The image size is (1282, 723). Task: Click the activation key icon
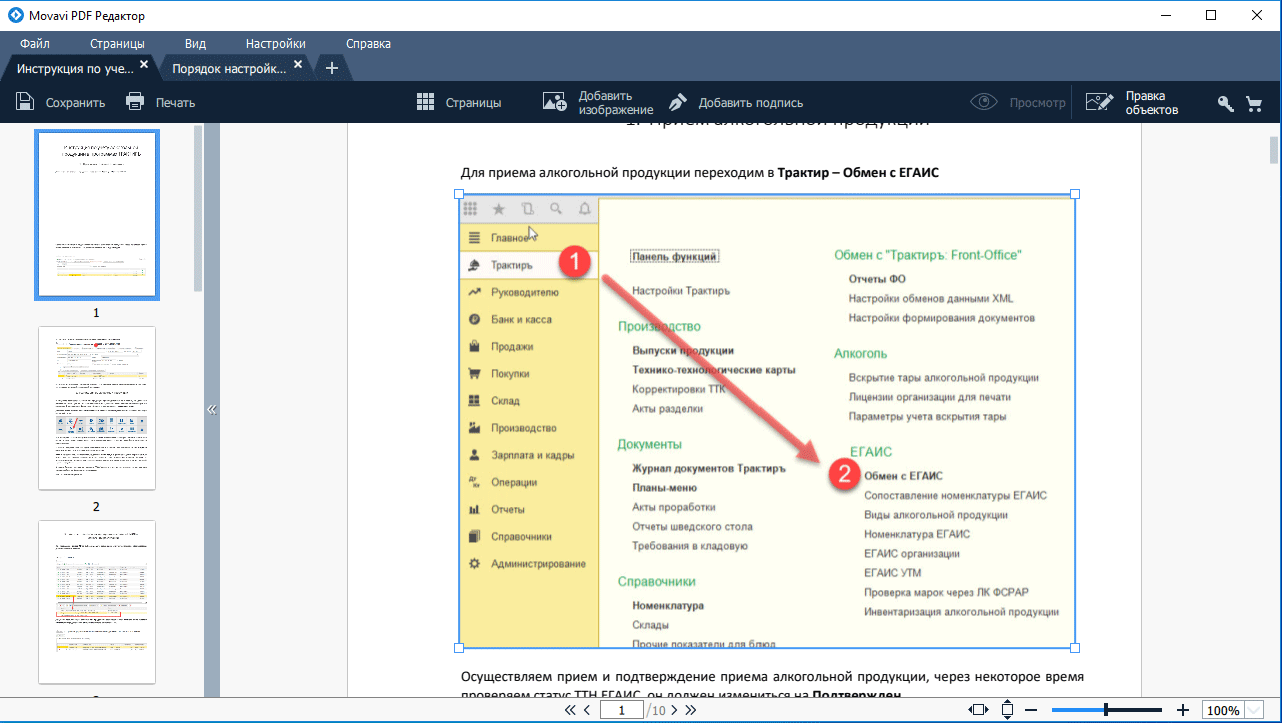coord(1225,103)
